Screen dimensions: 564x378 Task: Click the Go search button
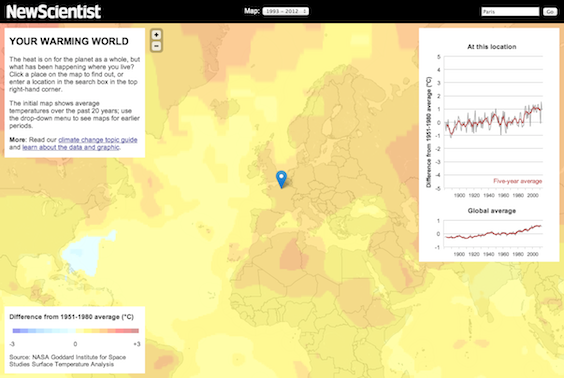[x=550, y=12]
